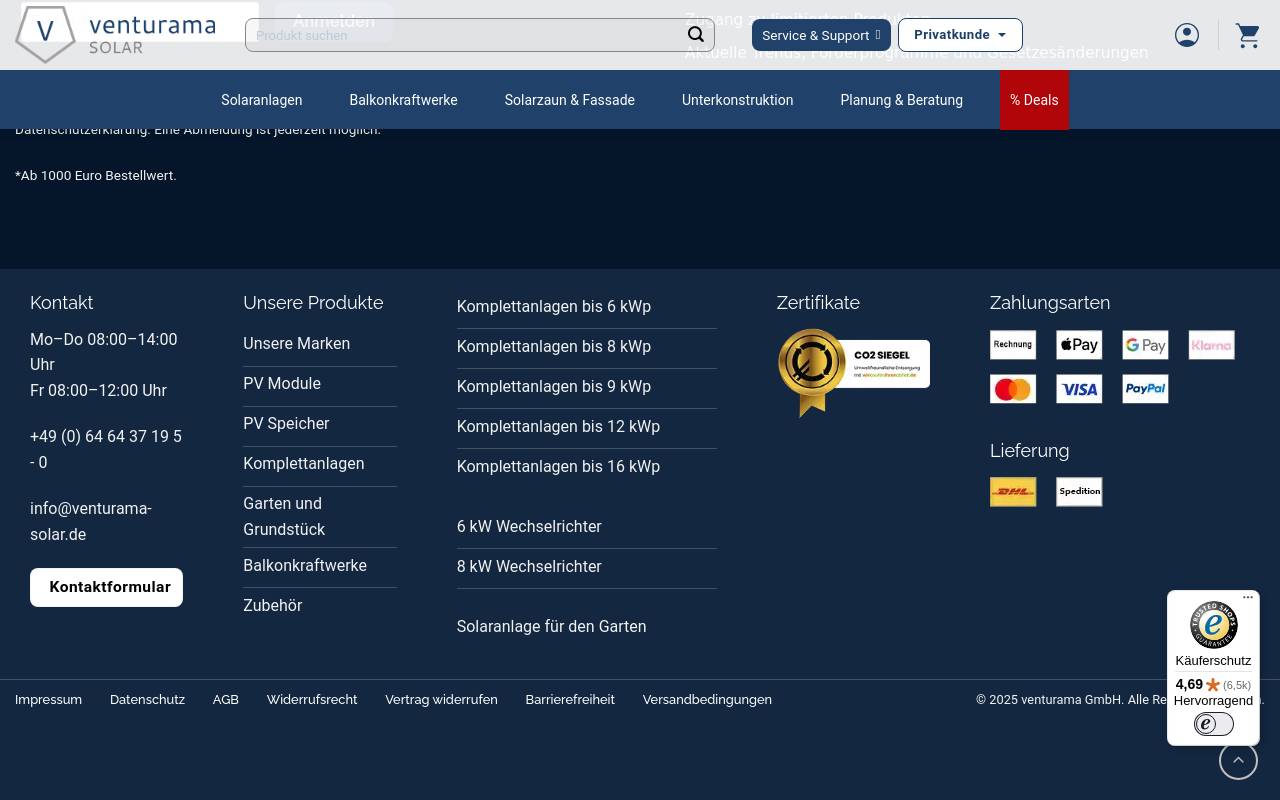The height and width of the screenshot is (800, 1280).
Task: Click the VISA payment icon
Action: point(1079,389)
